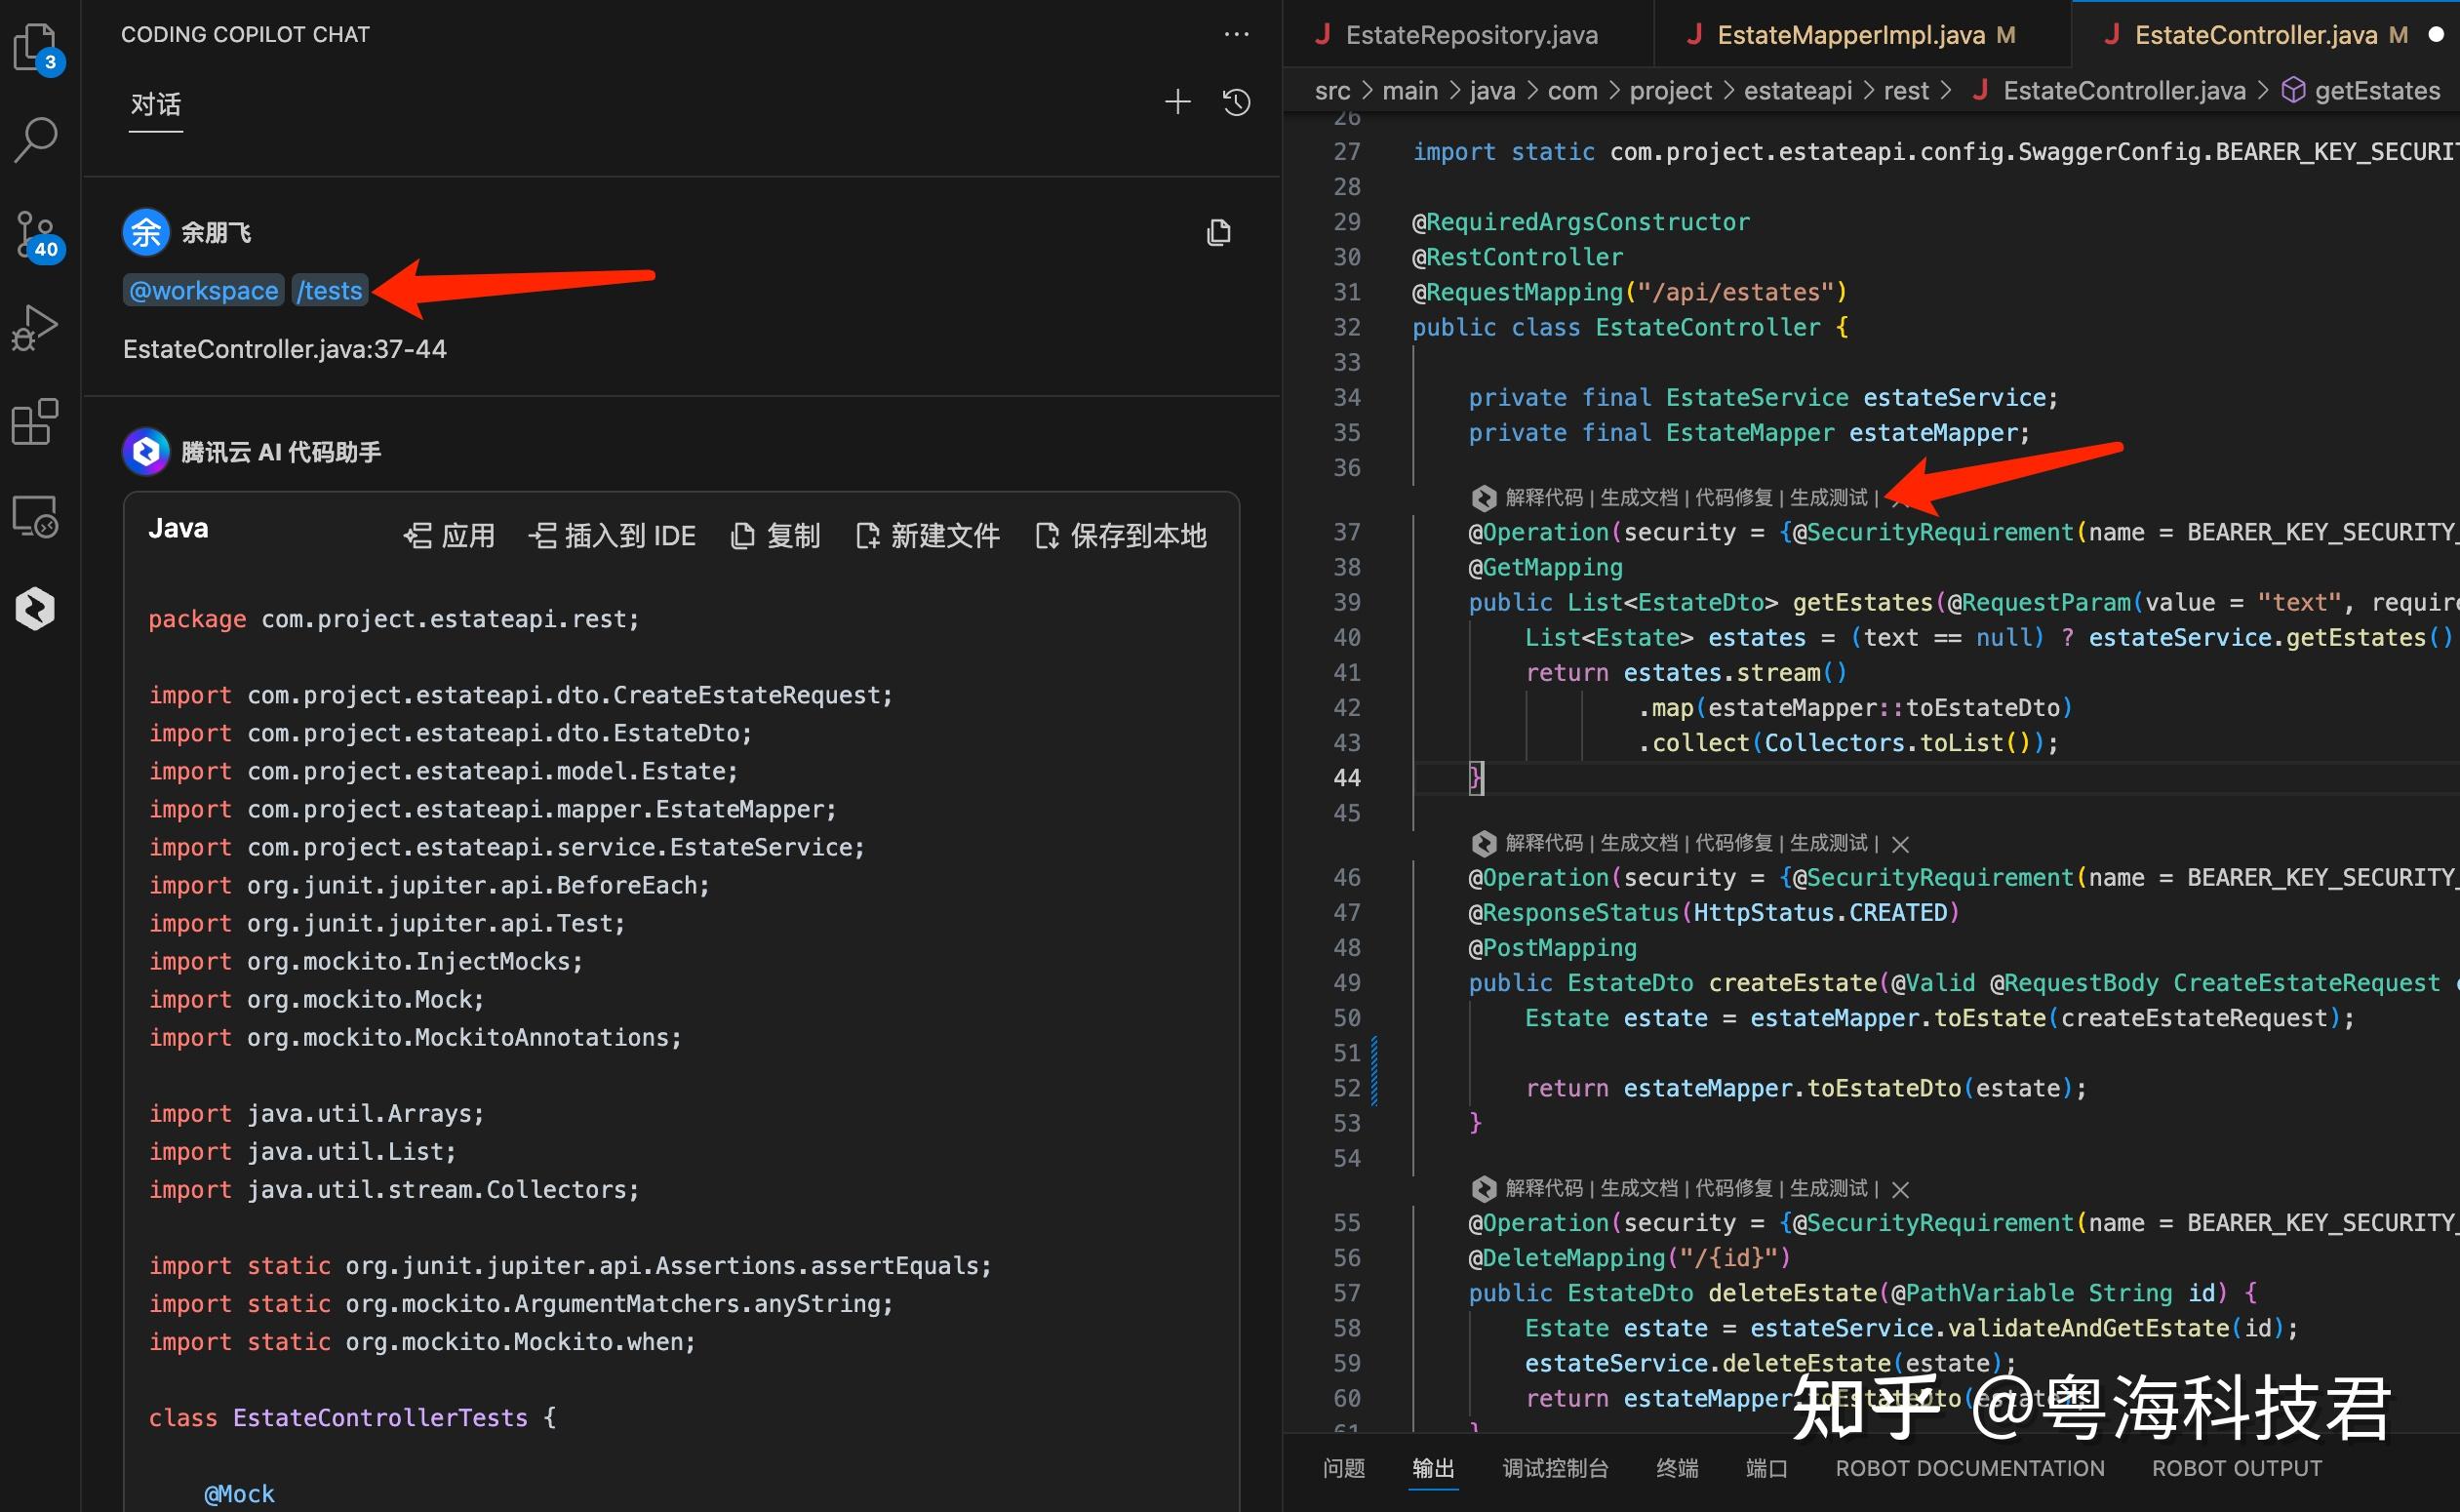Switch to the EstateRepository.java tab

coord(1470,33)
